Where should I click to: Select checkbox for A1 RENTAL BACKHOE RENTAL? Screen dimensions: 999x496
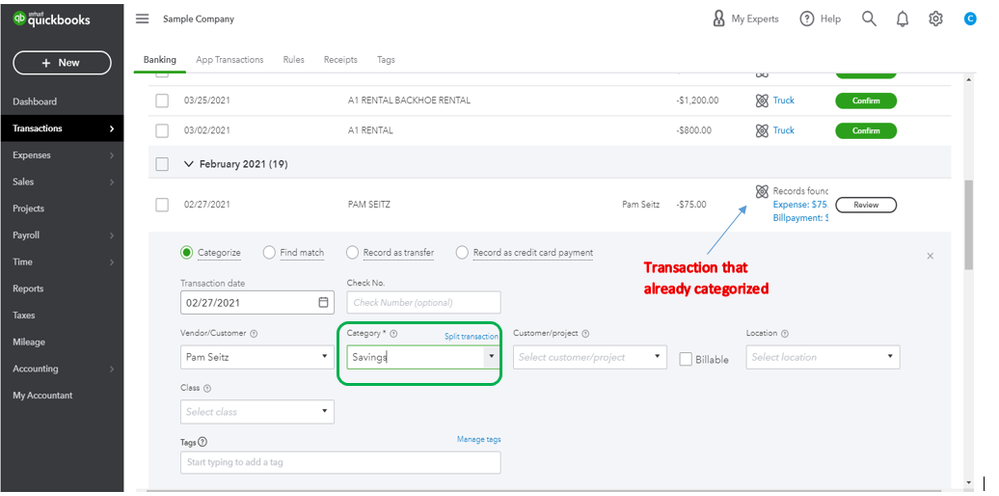(162, 101)
